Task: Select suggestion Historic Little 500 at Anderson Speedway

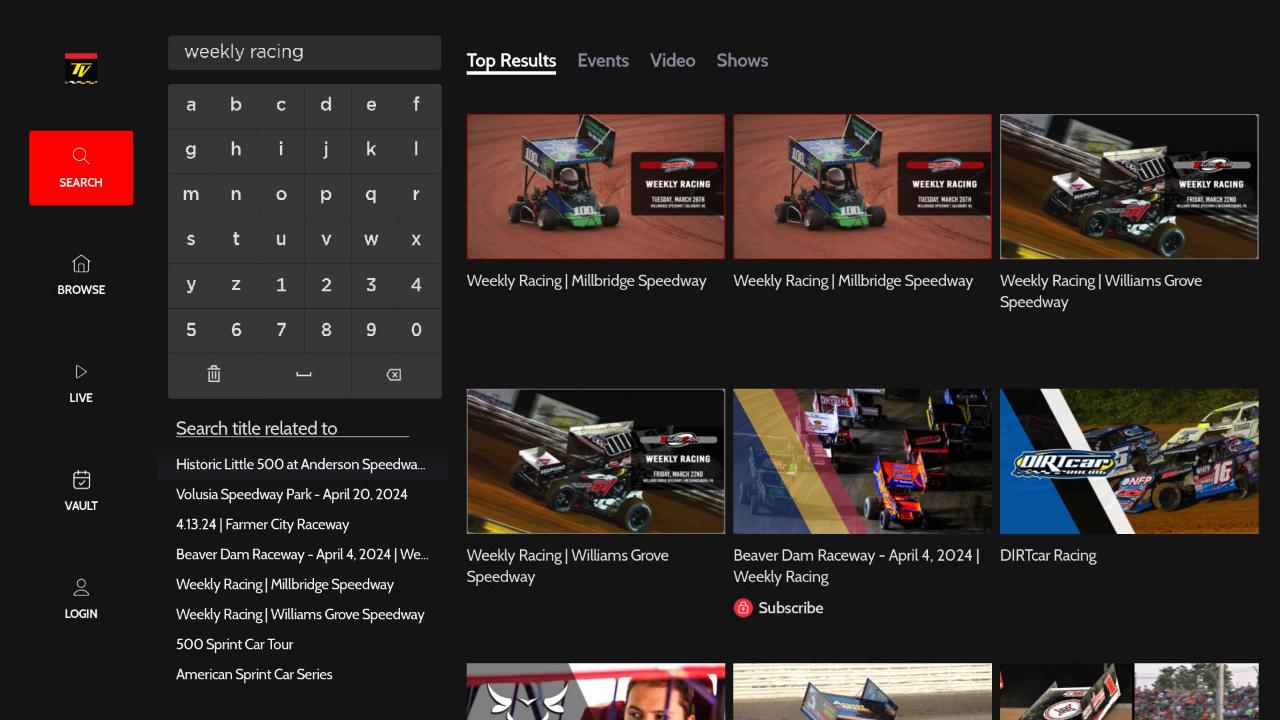Action: [x=302, y=464]
